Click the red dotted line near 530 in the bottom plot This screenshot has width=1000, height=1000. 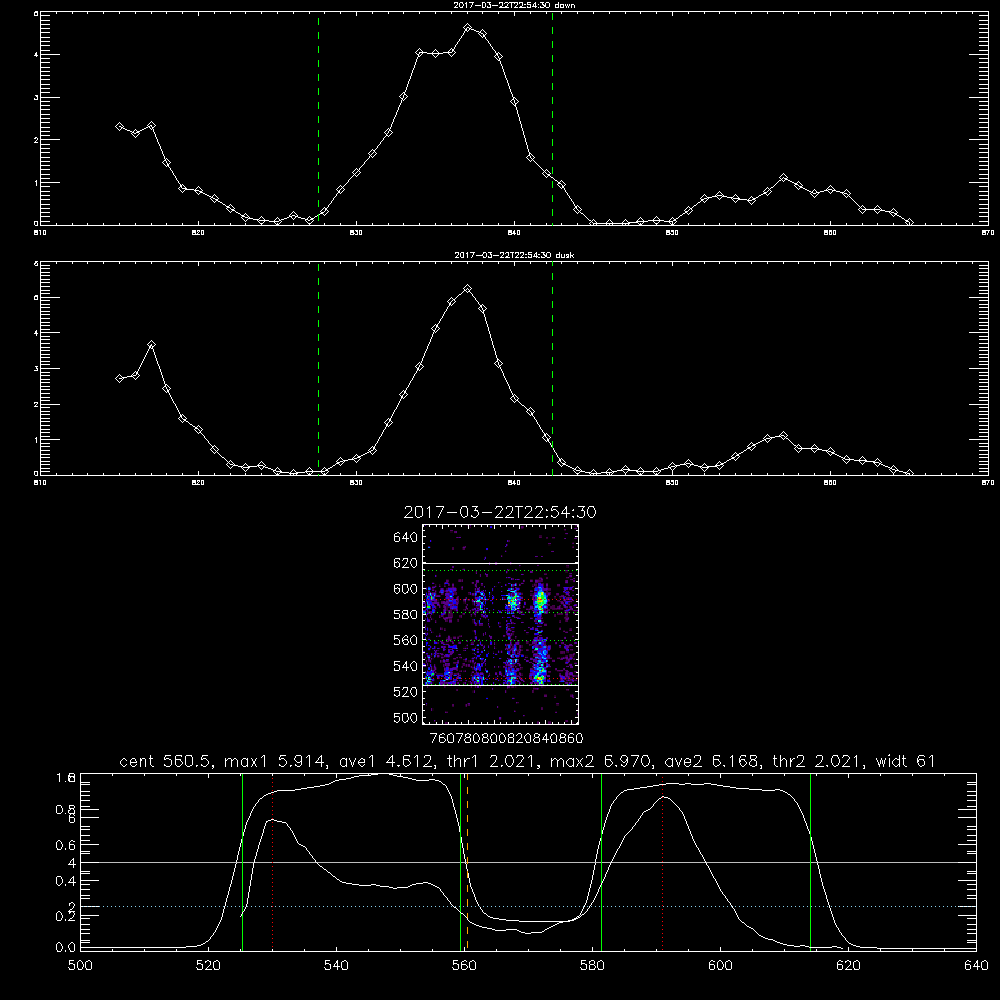[x=272, y=862]
